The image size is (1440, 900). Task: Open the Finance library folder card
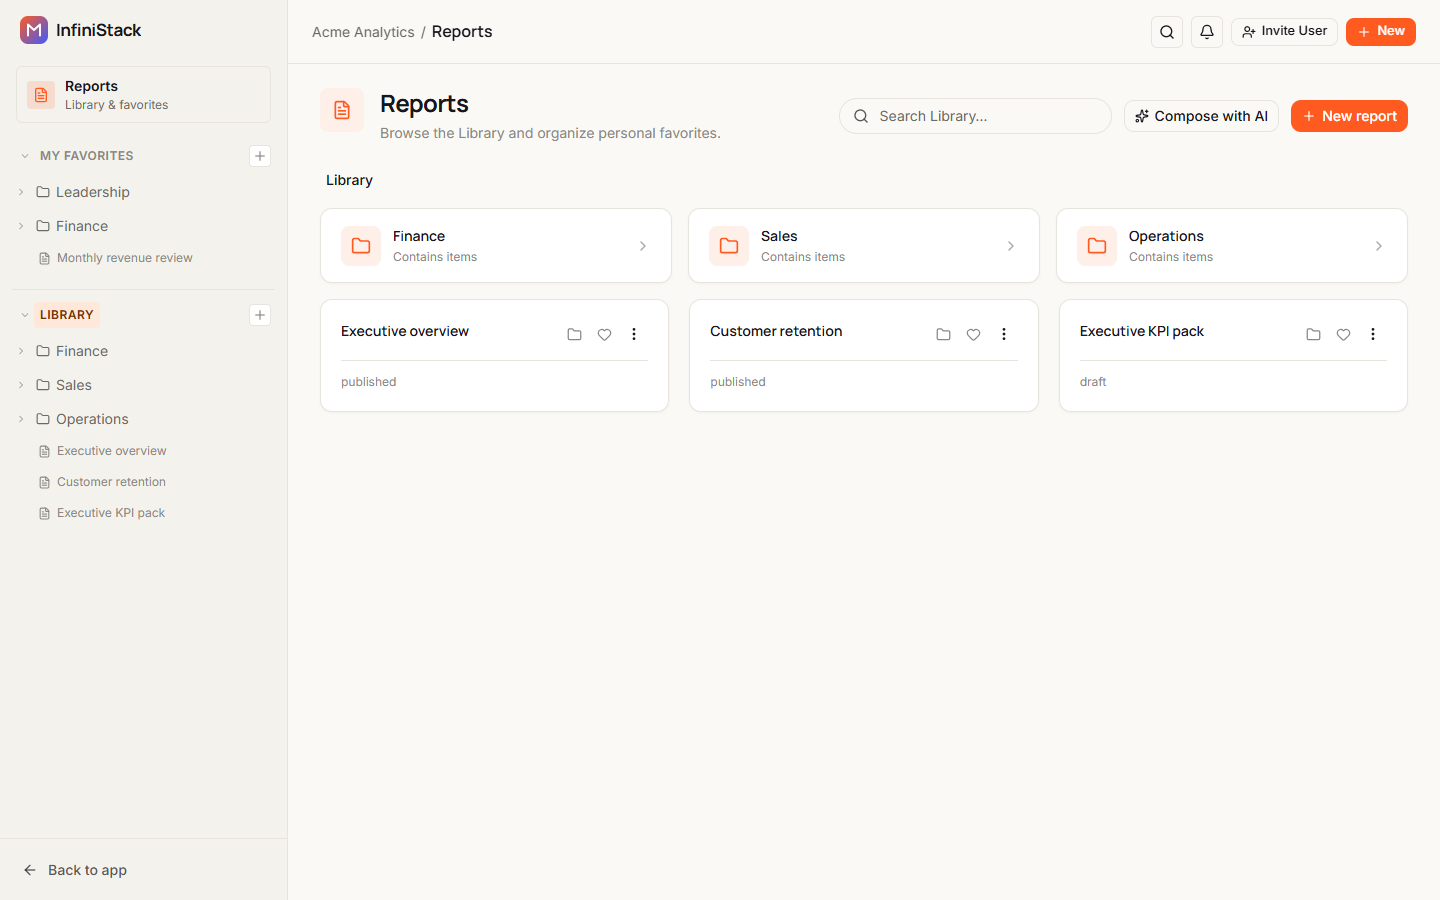(x=496, y=246)
